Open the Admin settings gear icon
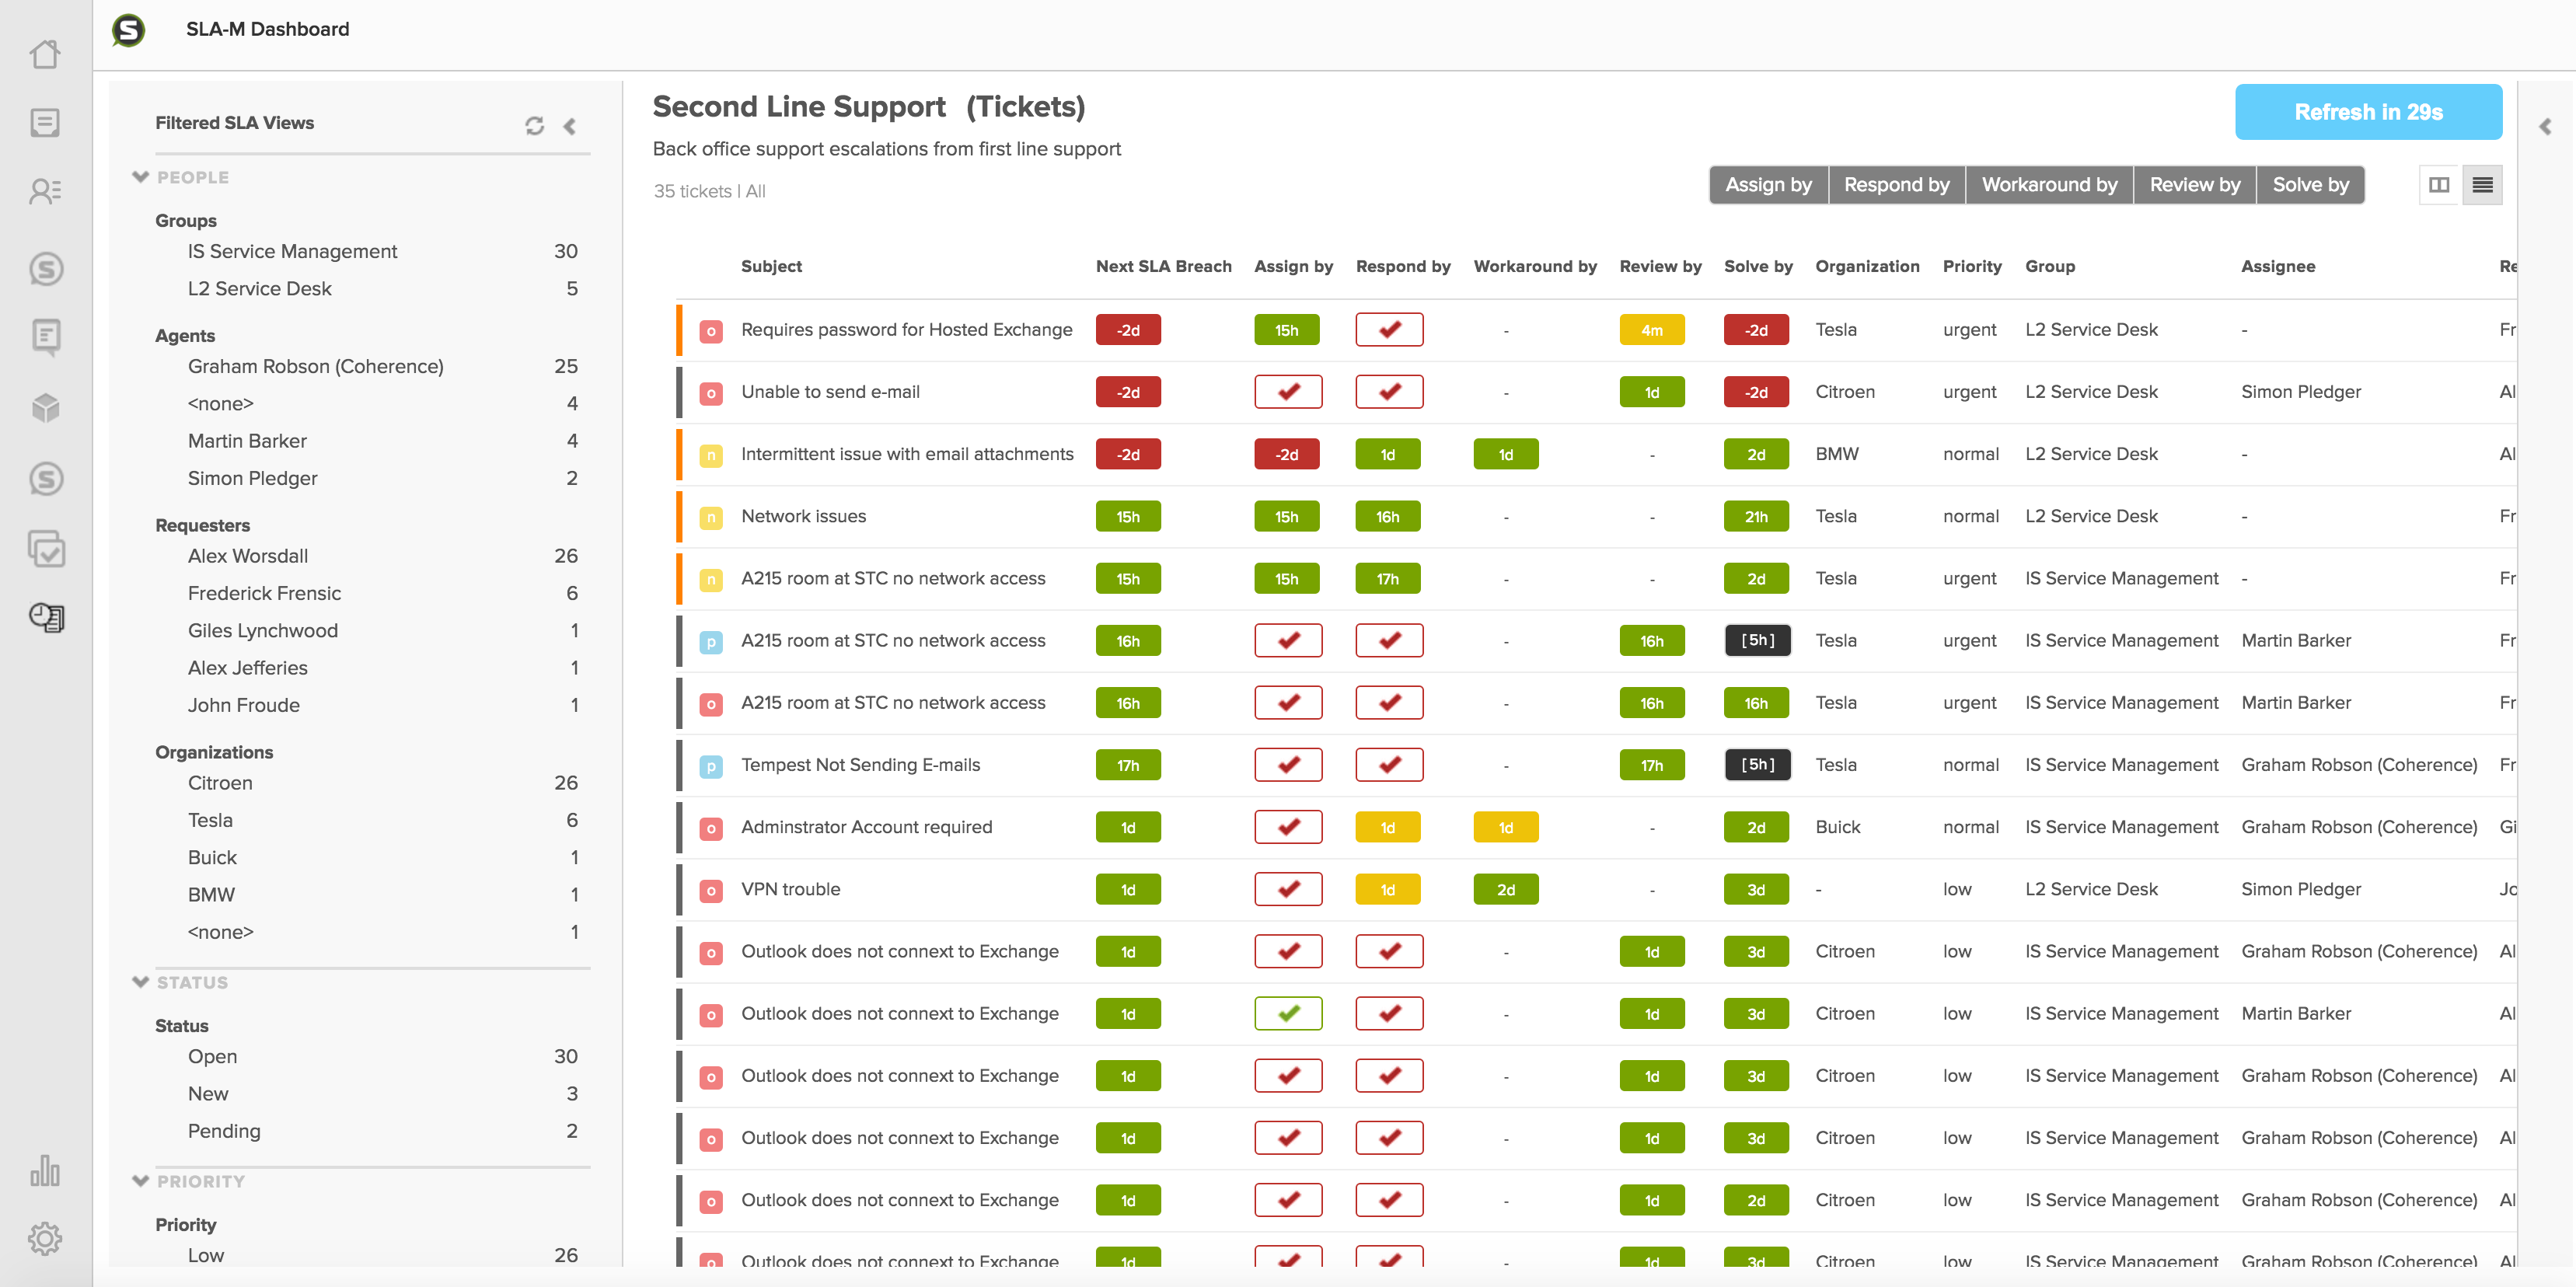2576x1287 pixels. (x=45, y=1239)
